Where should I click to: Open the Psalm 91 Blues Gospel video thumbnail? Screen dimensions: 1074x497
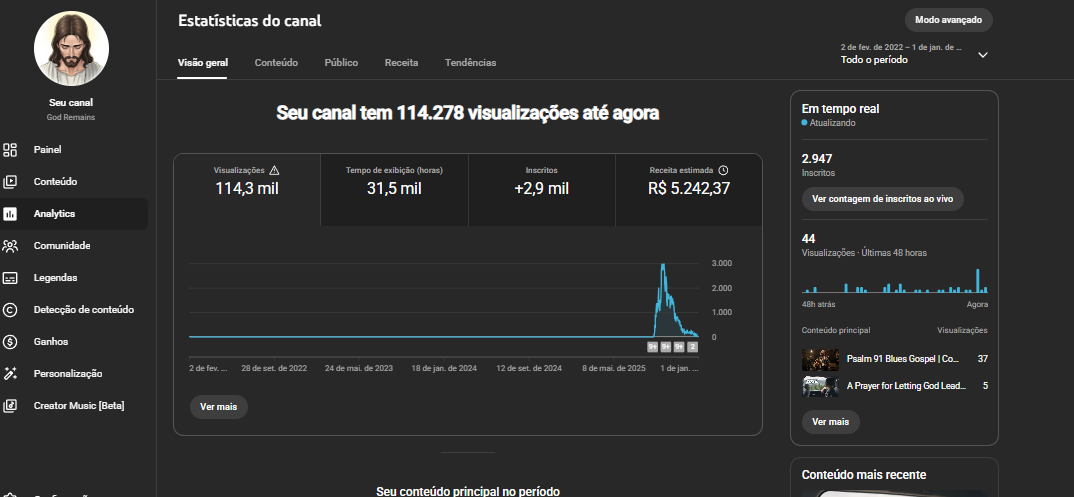(x=820, y=359)
